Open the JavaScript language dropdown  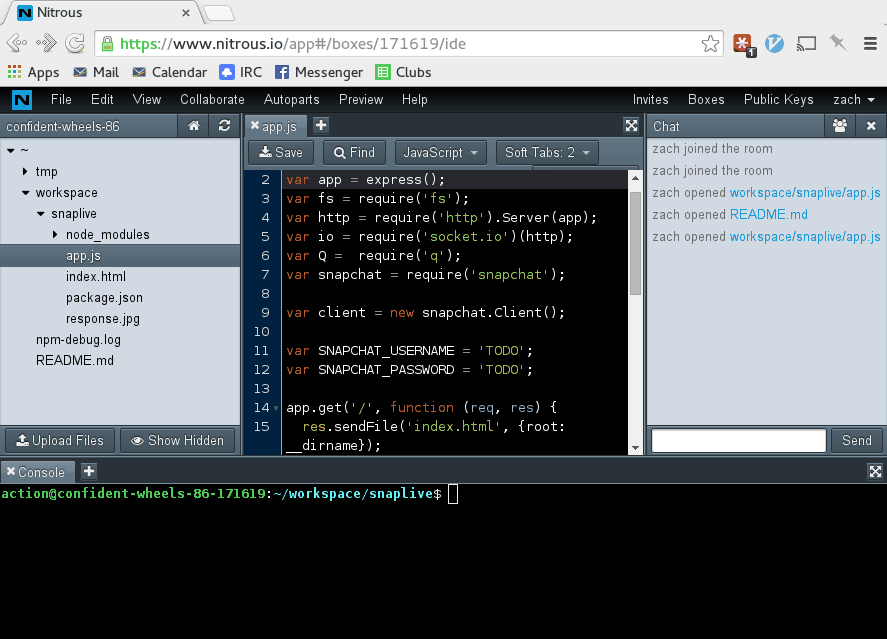click(x=441, y=153)
